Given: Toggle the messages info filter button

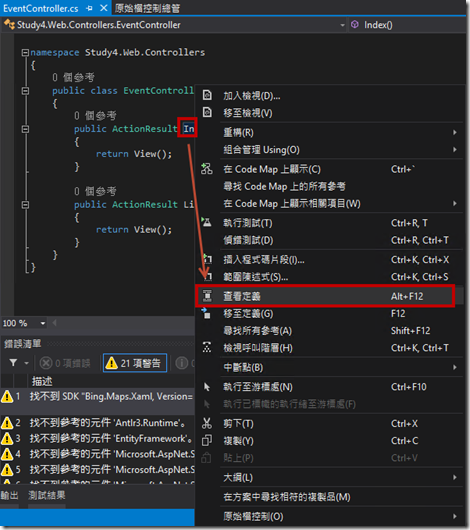Looking at the screenshot, I should (184, 363).
